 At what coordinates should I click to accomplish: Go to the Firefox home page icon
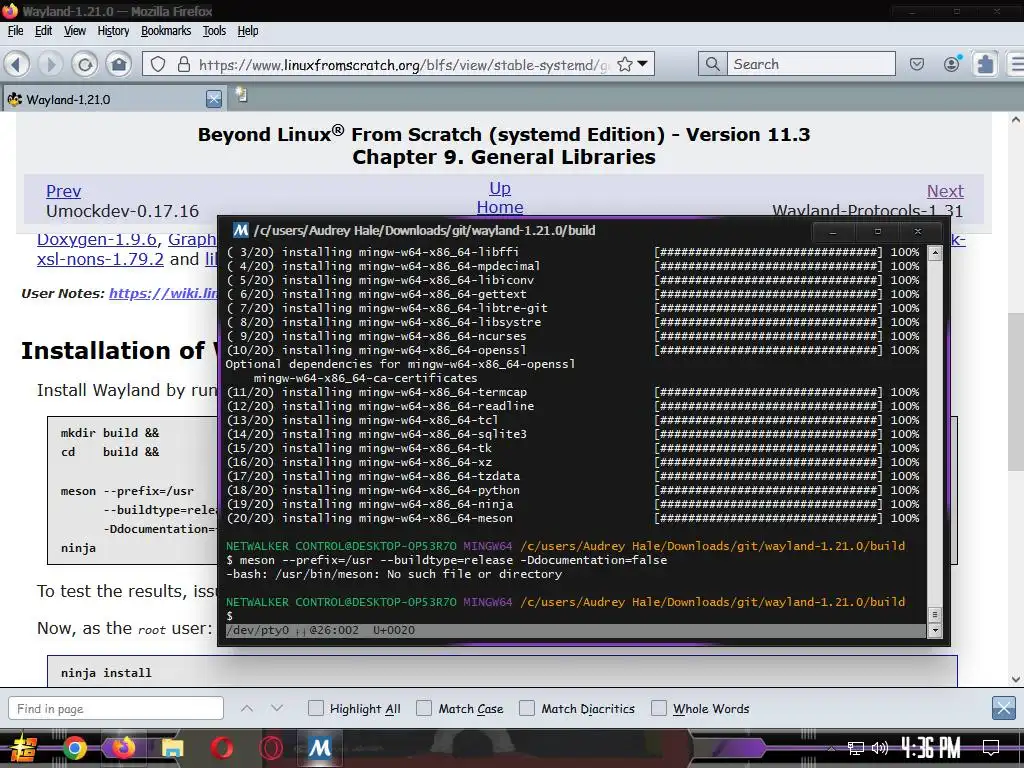tap(119, 64)
